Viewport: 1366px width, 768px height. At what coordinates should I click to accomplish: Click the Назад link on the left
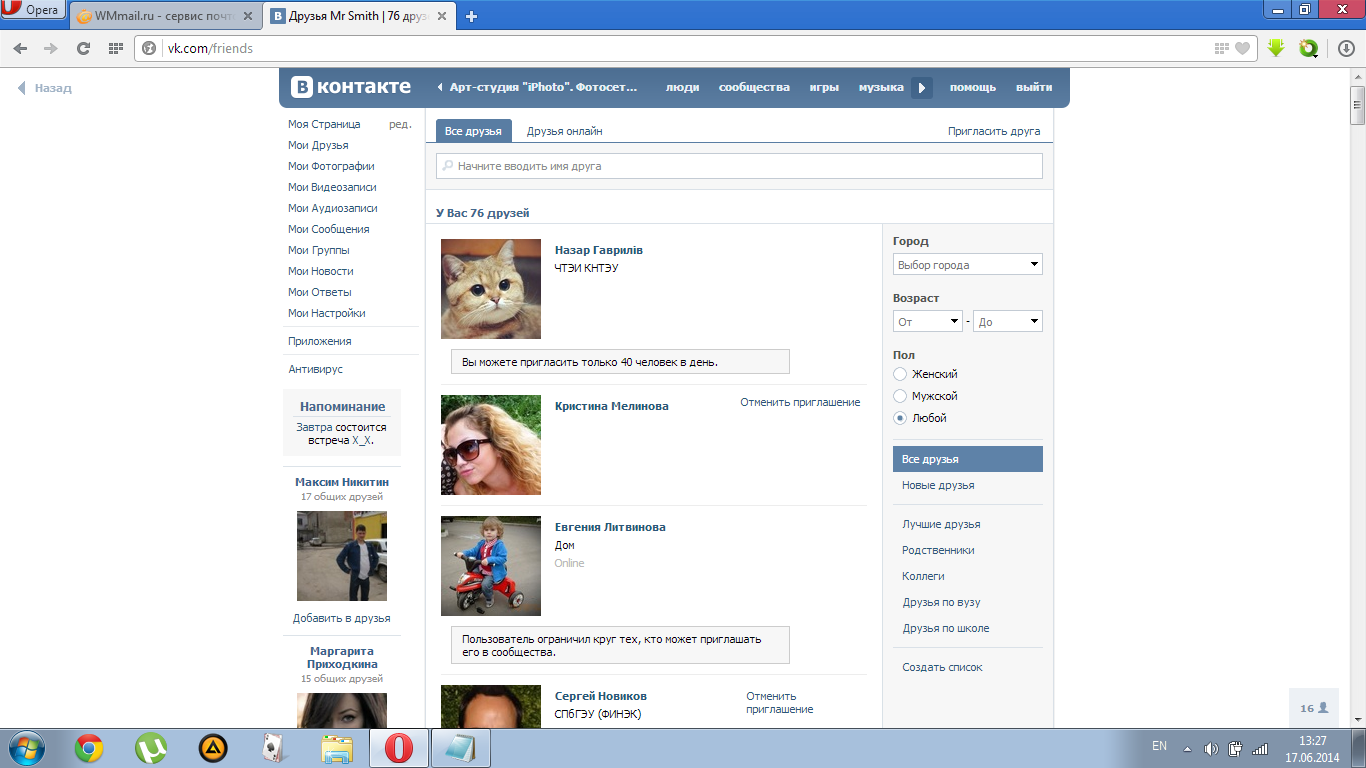click(45, 88)
